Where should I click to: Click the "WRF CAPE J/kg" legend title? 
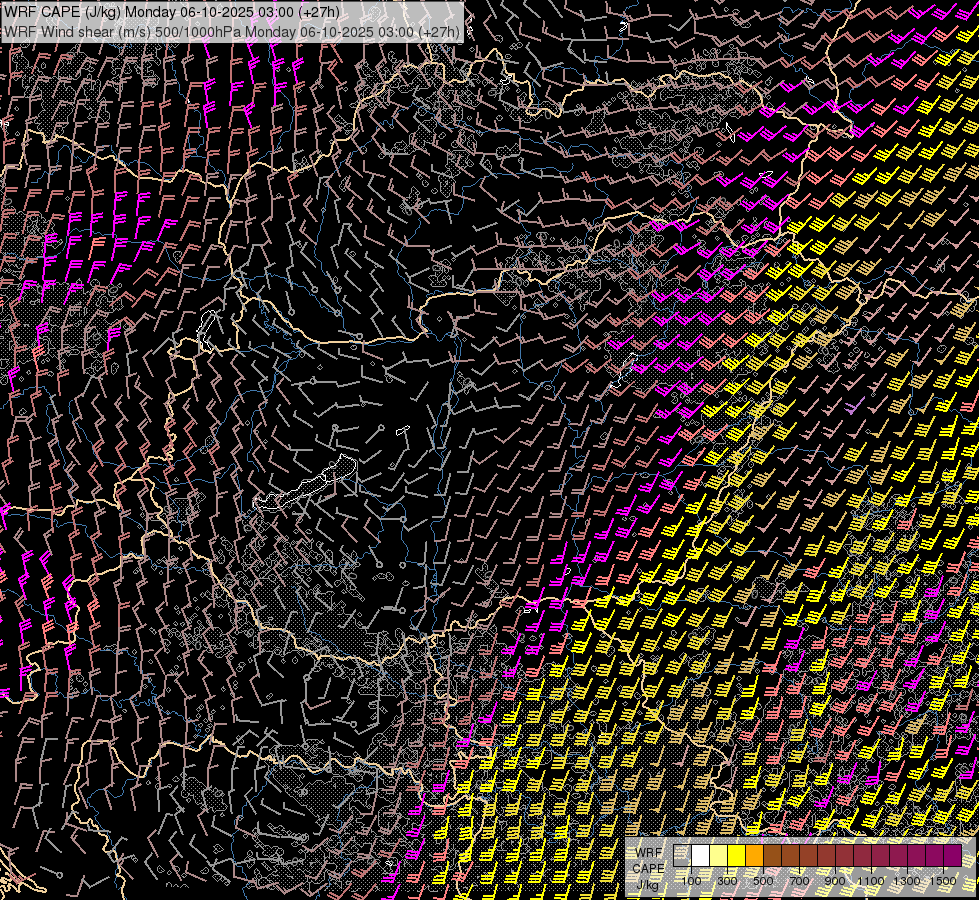[x=649, y=868]
